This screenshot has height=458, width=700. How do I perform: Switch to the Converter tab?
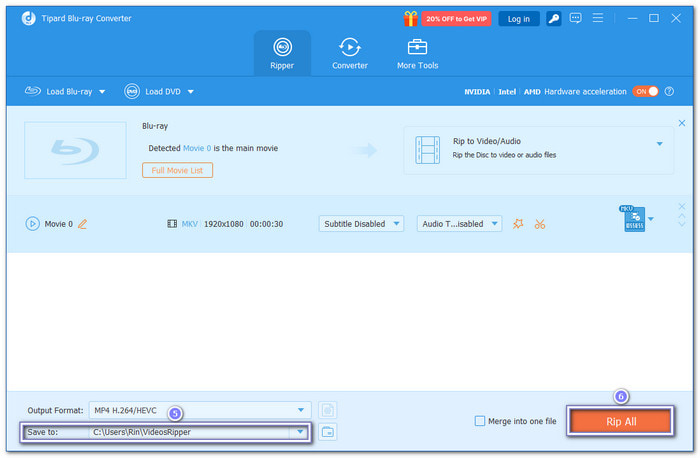[x=350, y=54]
